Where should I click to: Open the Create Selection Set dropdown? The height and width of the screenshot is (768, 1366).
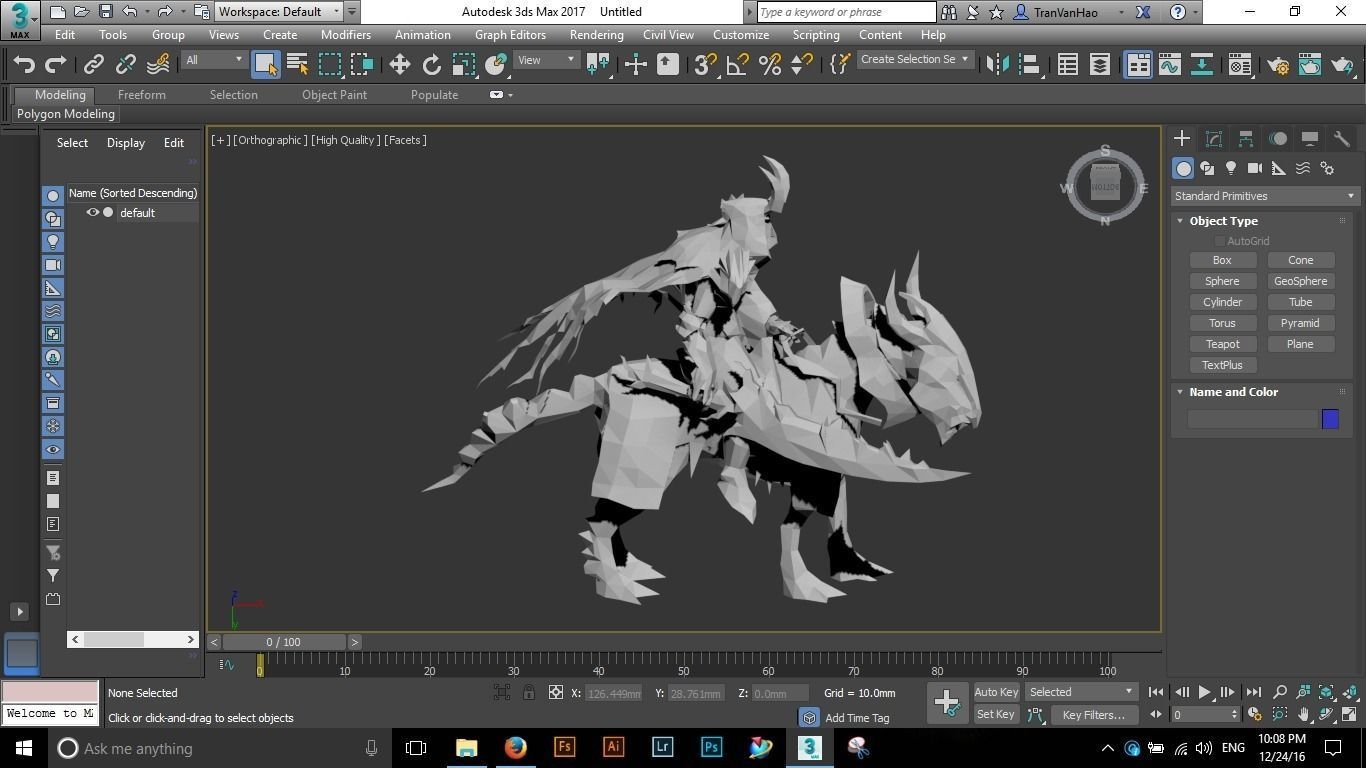915,60
